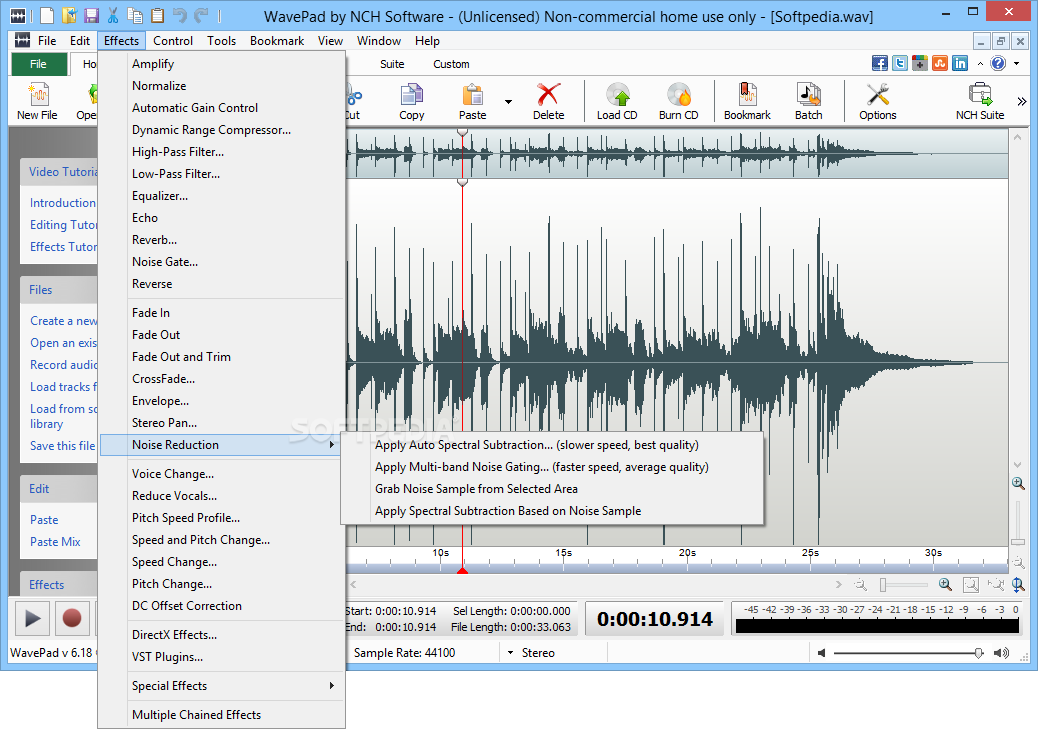This screenshot has height=729, width=1038.
Task: Open the Bookmark menu in menu bar
Action: 277,41
